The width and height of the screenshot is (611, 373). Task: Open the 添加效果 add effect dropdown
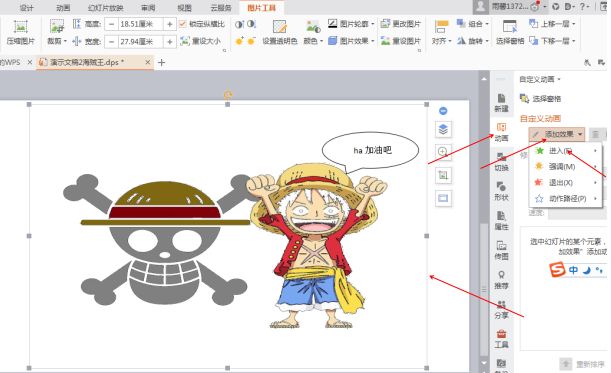(x=557, y=134)
